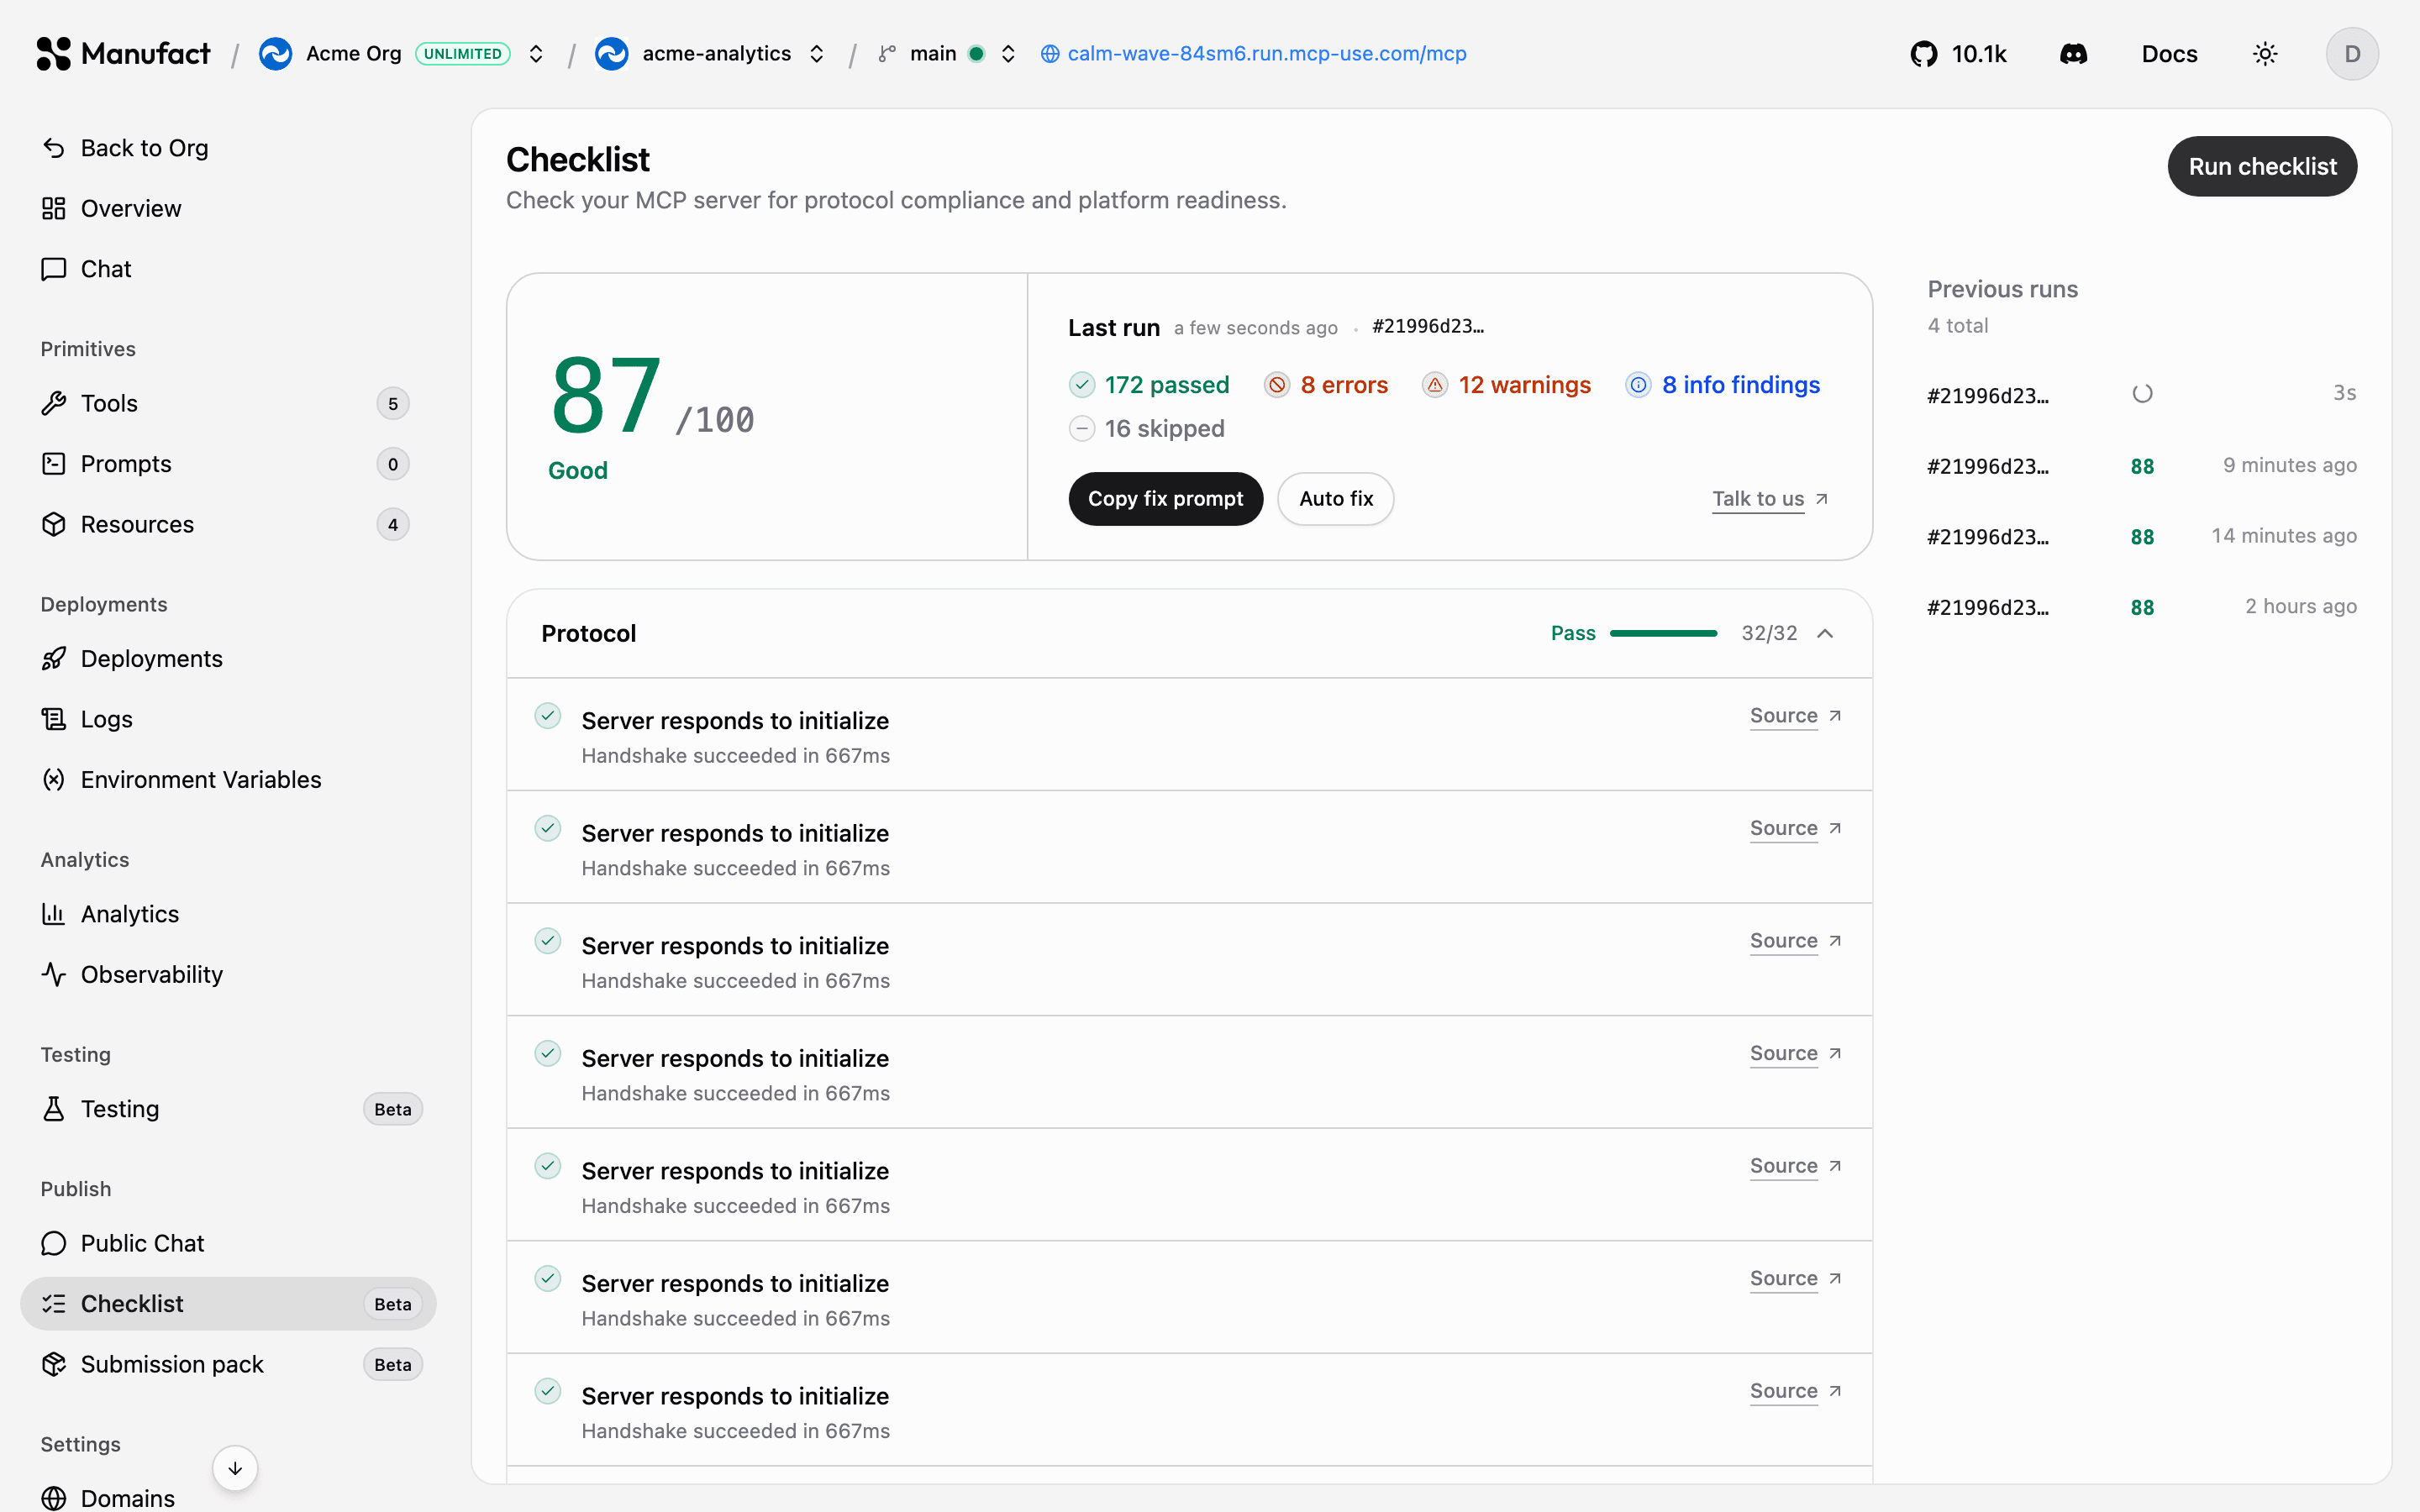Open the GitHub repository icon
Image resolution: width=2420 pixels, height=1512 pixels.
pyautogui.click(x=1923, y=54)
